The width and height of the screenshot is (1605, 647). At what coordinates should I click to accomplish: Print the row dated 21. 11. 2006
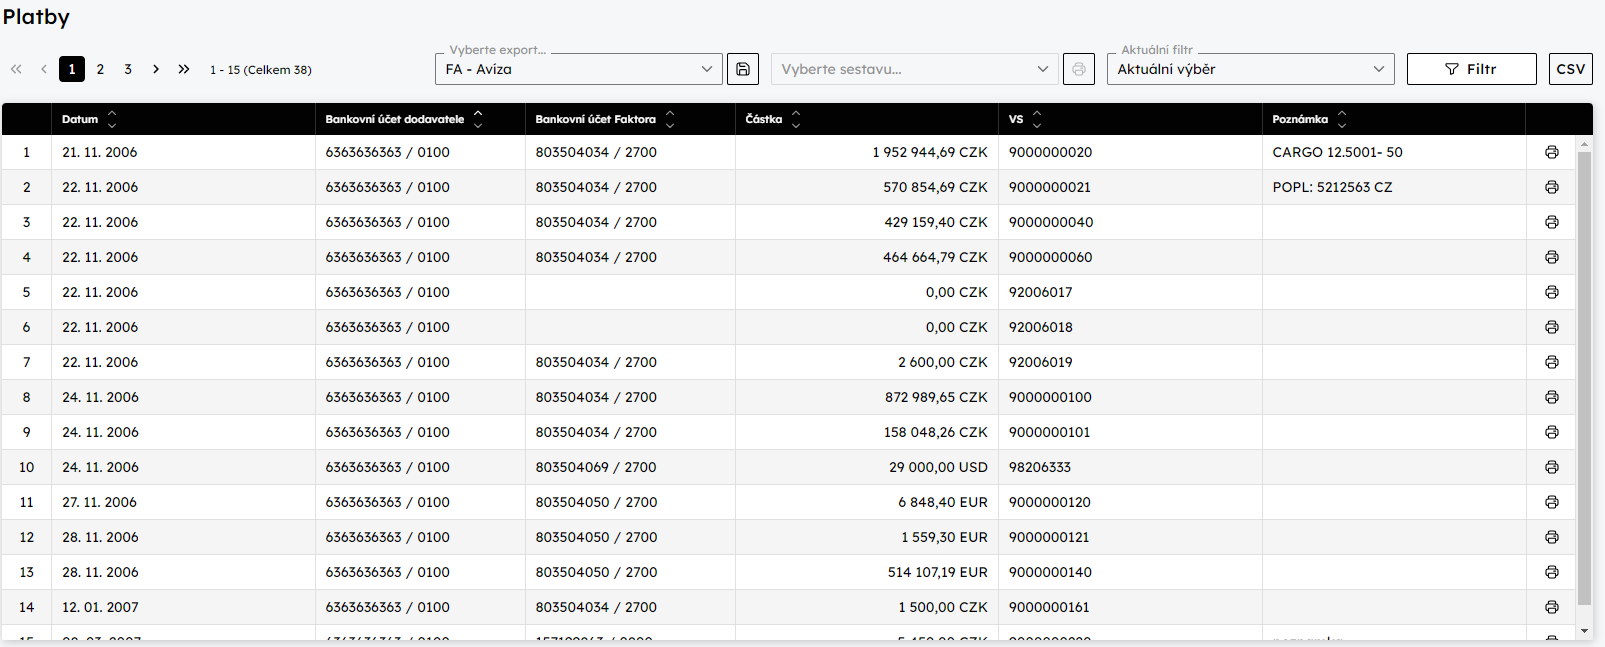(1551, 152)
